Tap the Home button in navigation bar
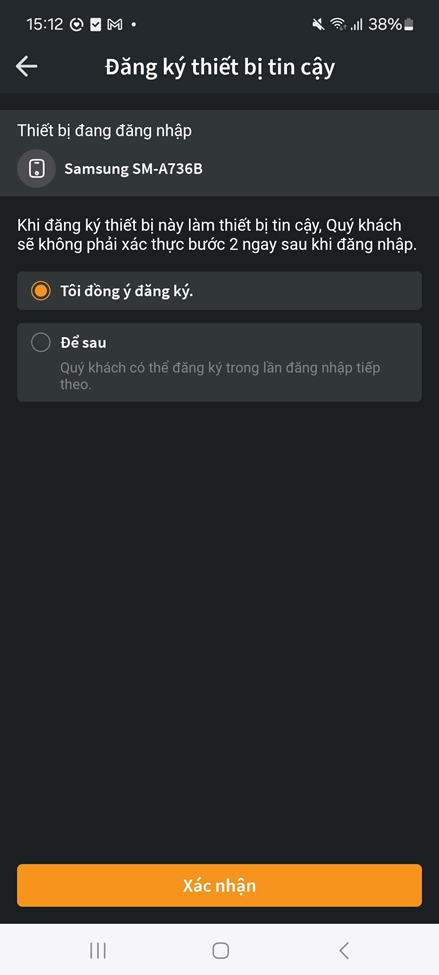The image size is (439, 975). (220, 950)
